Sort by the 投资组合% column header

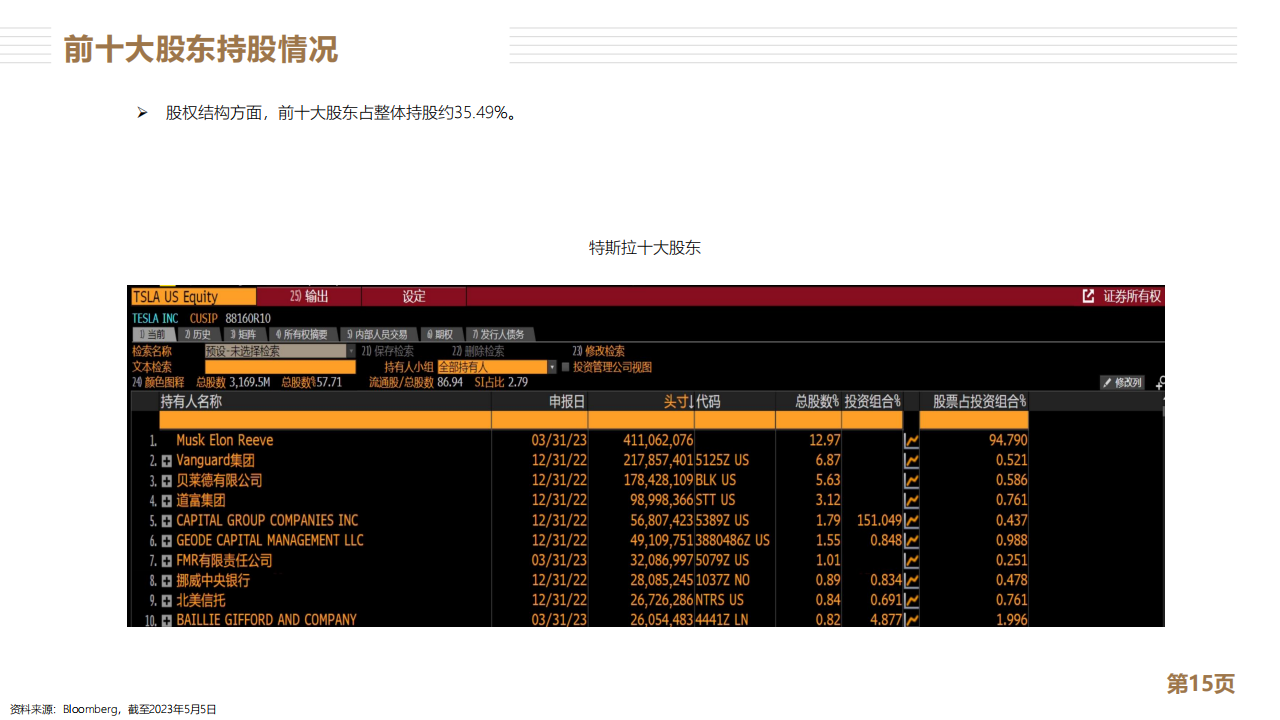tap(873, 401)
